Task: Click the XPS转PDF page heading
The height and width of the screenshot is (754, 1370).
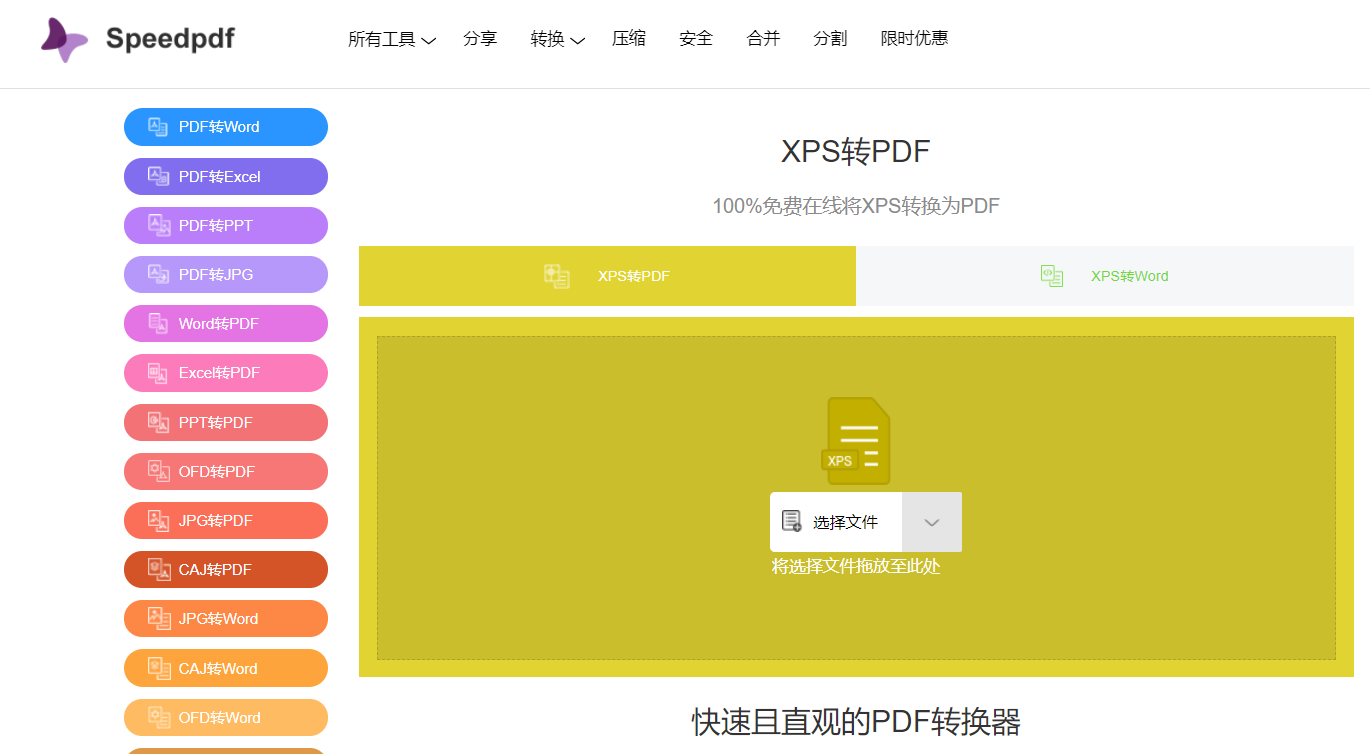Action: tap(856, 152)
